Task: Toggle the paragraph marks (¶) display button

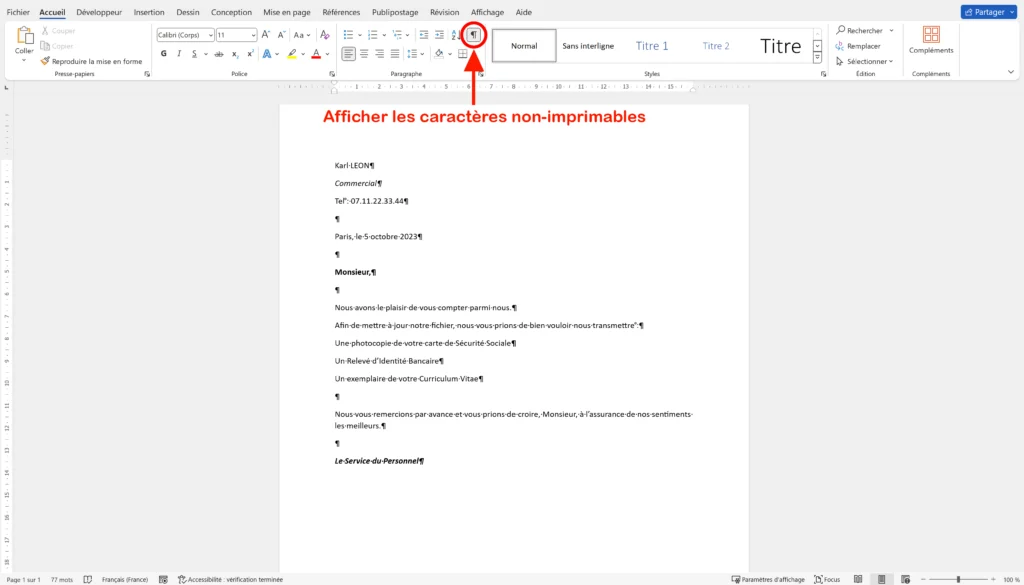Action: (473, 34)
